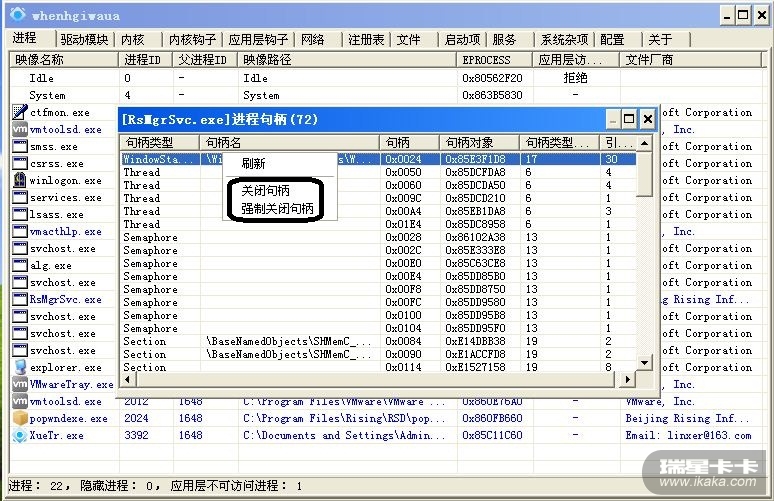Sort by EPROCESS column header
The image size is (774, 501).
point(495,60)
